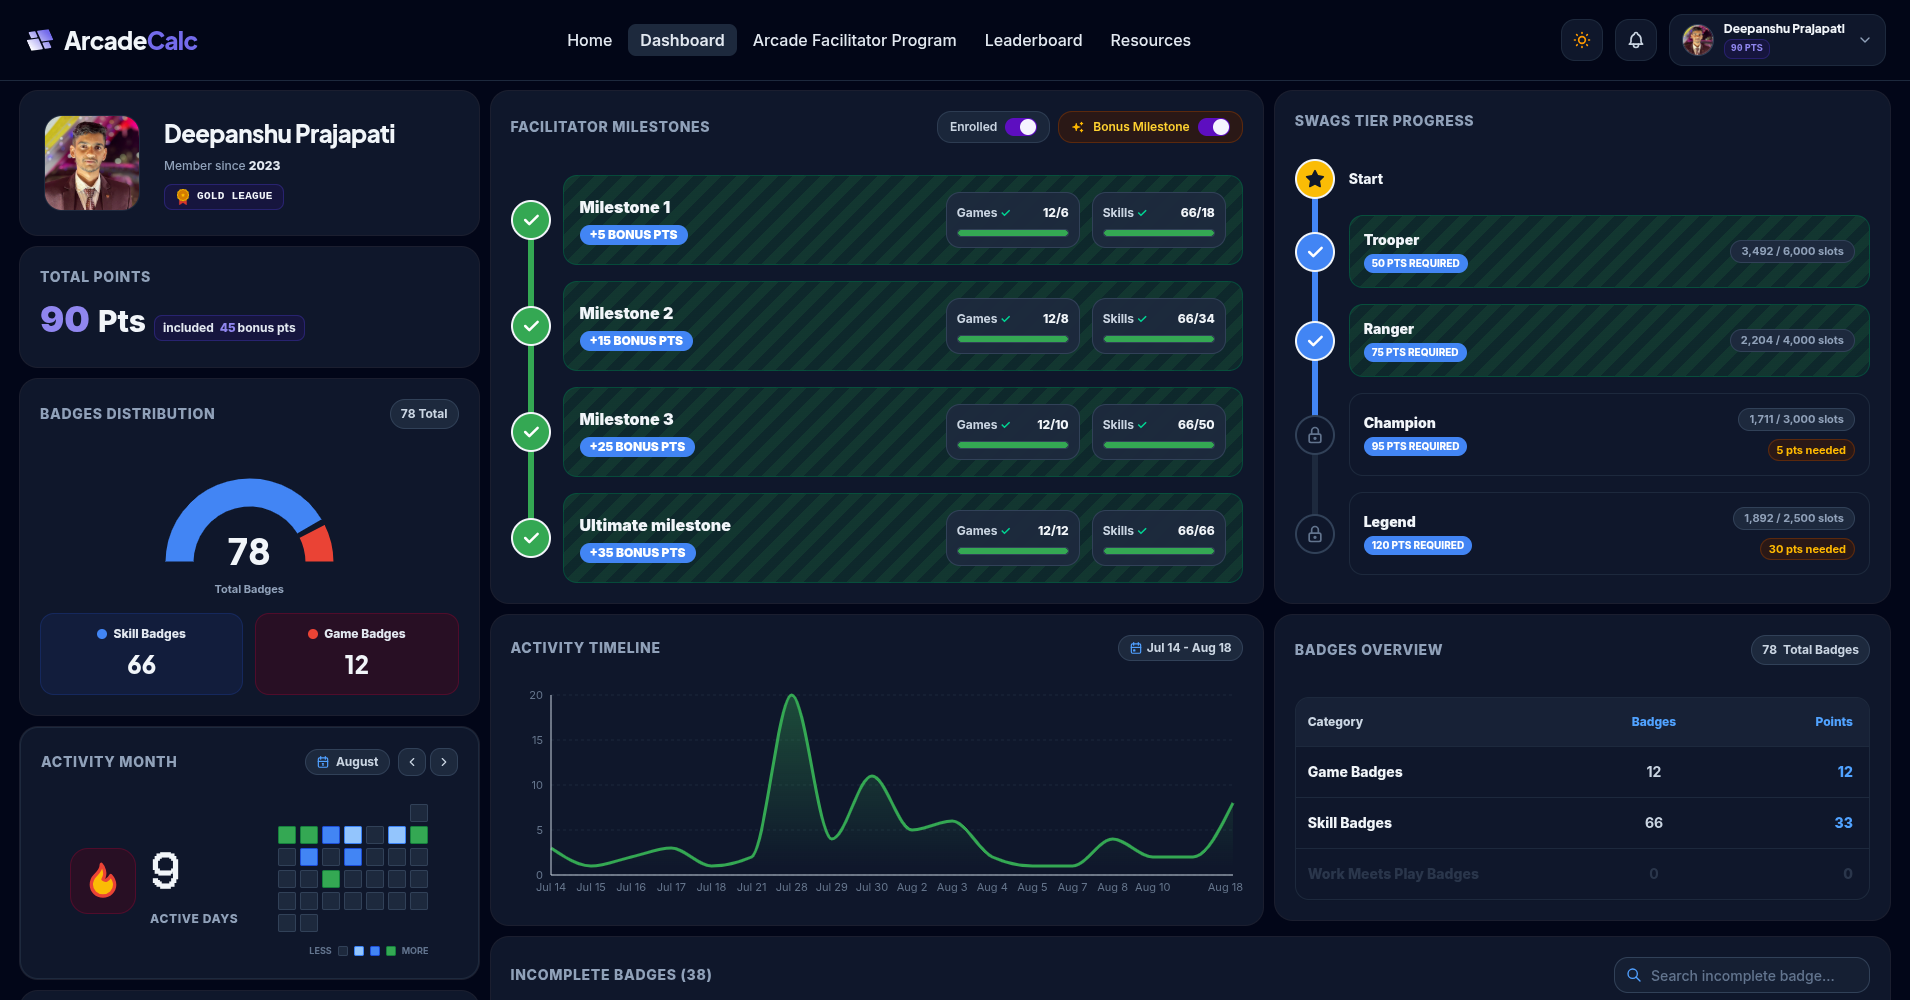The height and width of the screenshot is (1000, 1910).
Task: Open the Home nav item
Action: coord(589,40)
